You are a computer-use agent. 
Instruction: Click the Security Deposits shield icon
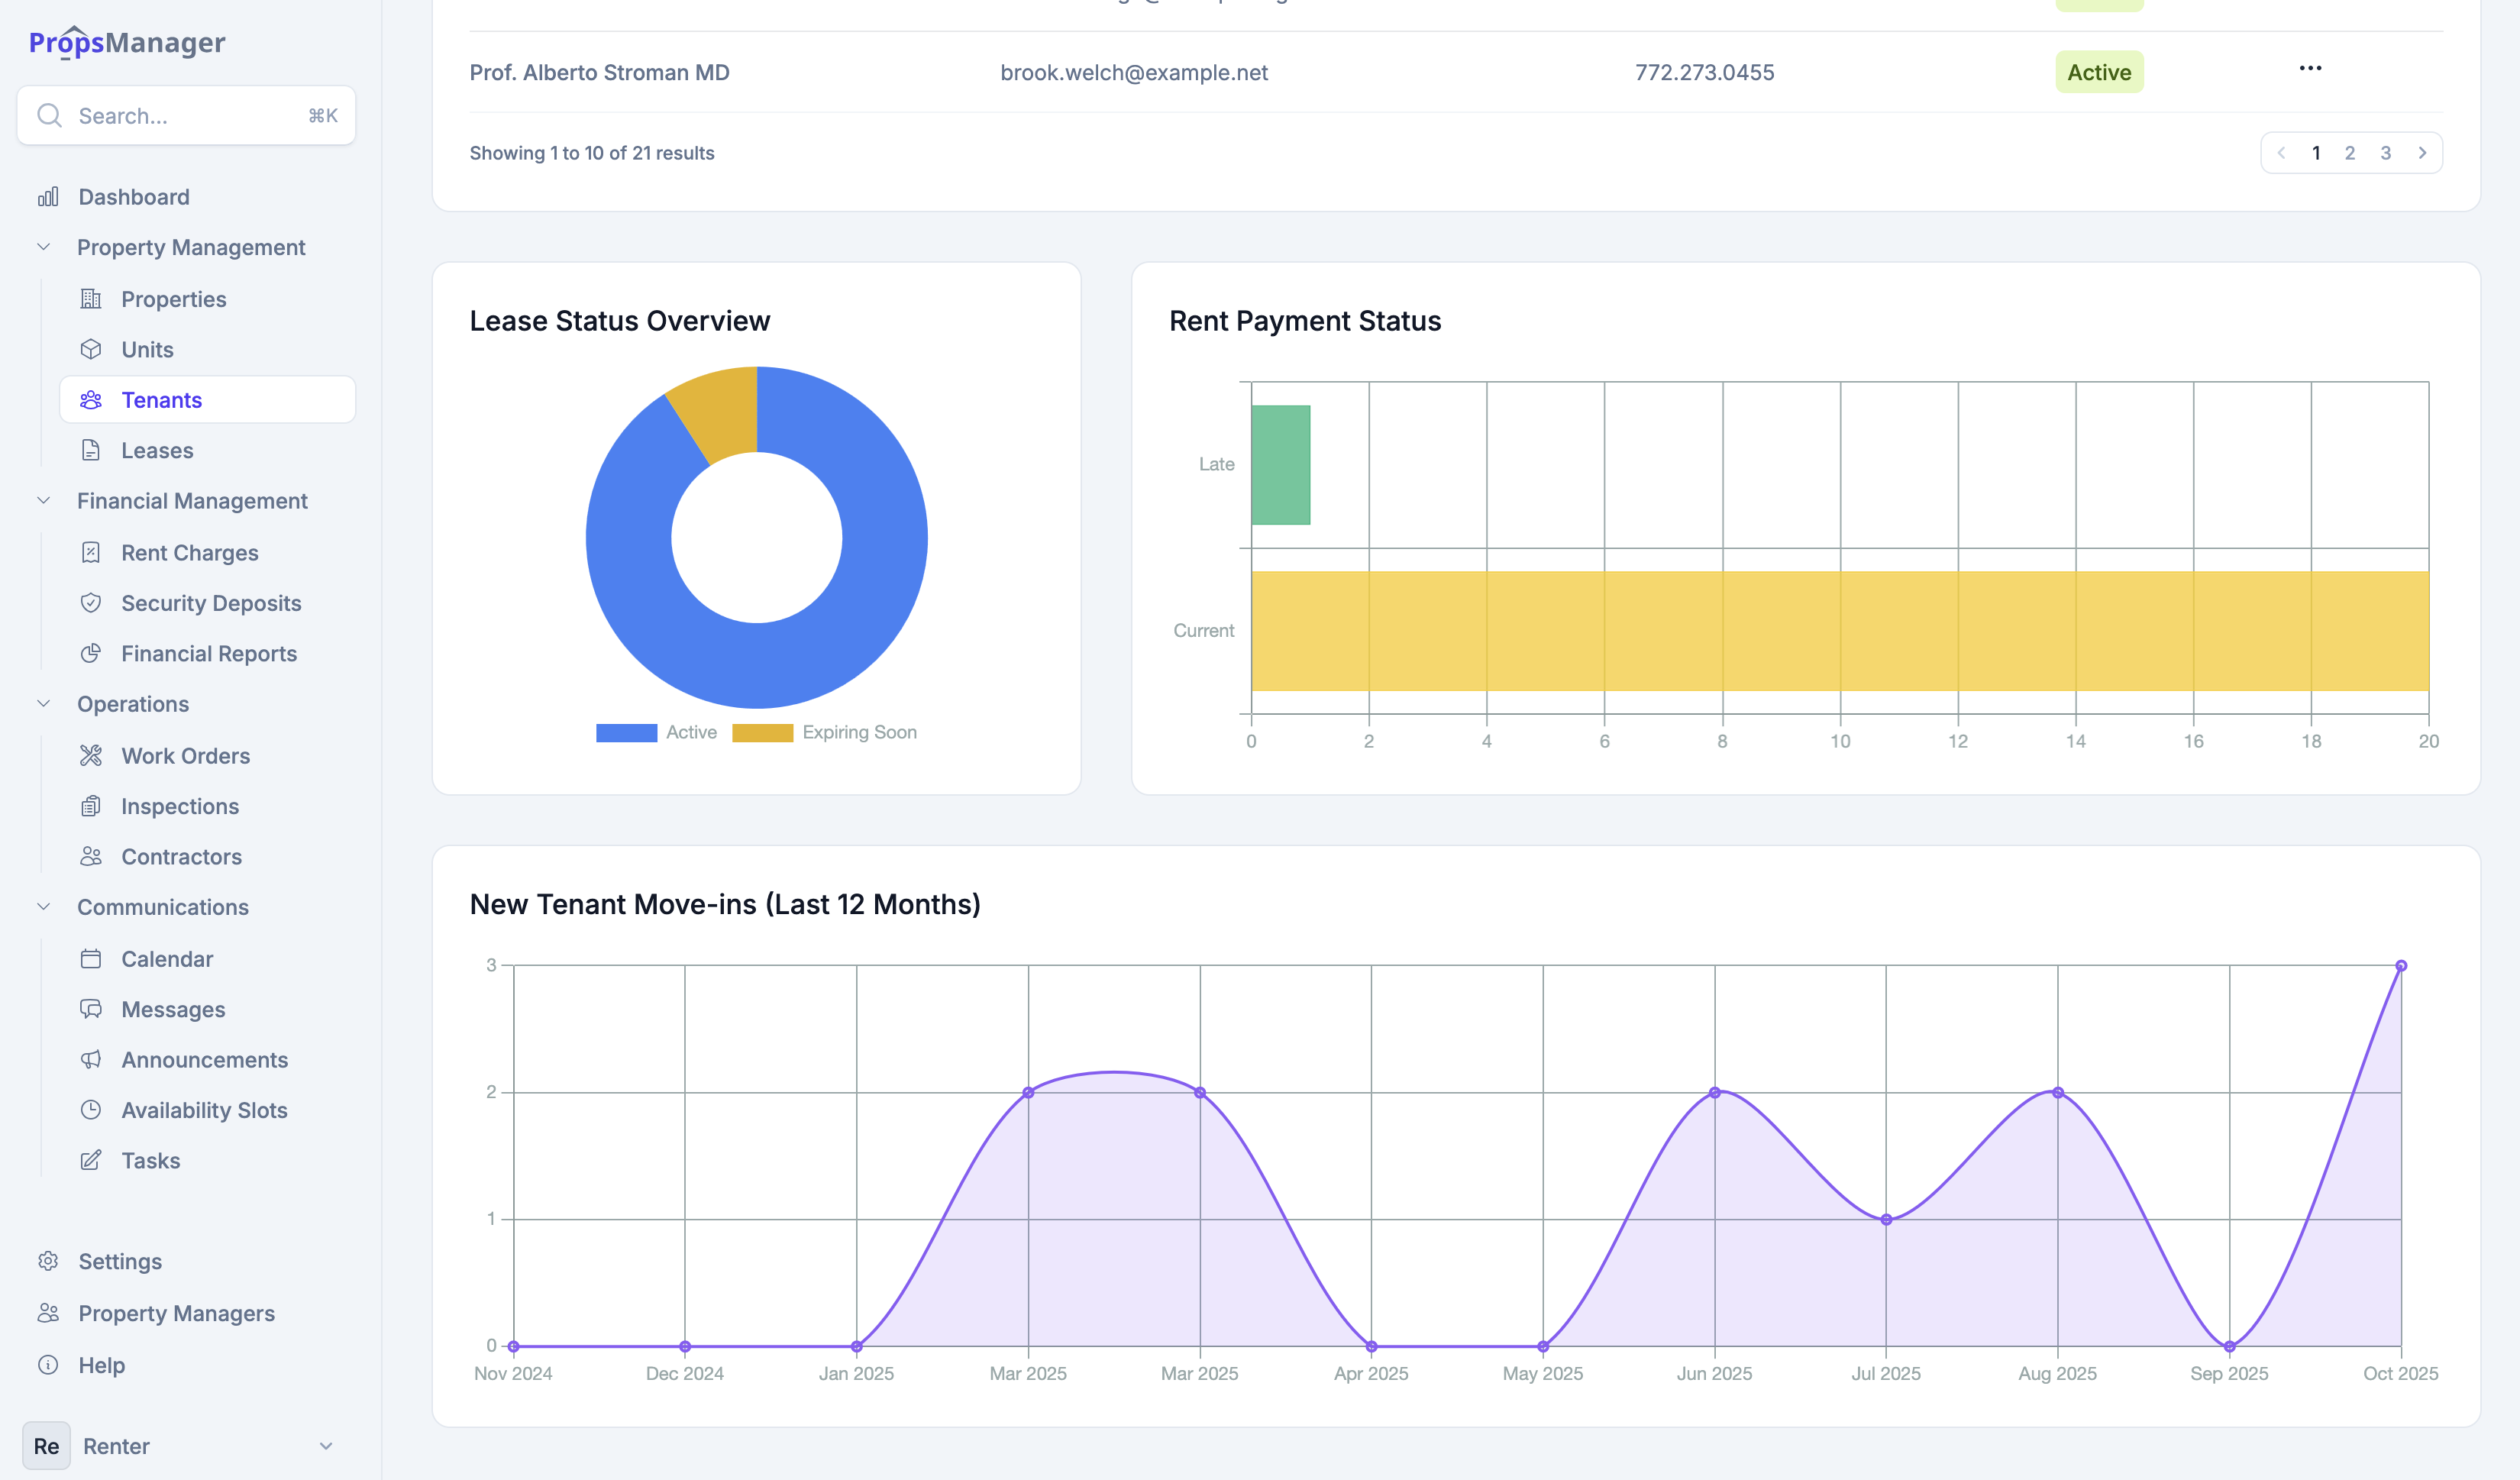91,603
